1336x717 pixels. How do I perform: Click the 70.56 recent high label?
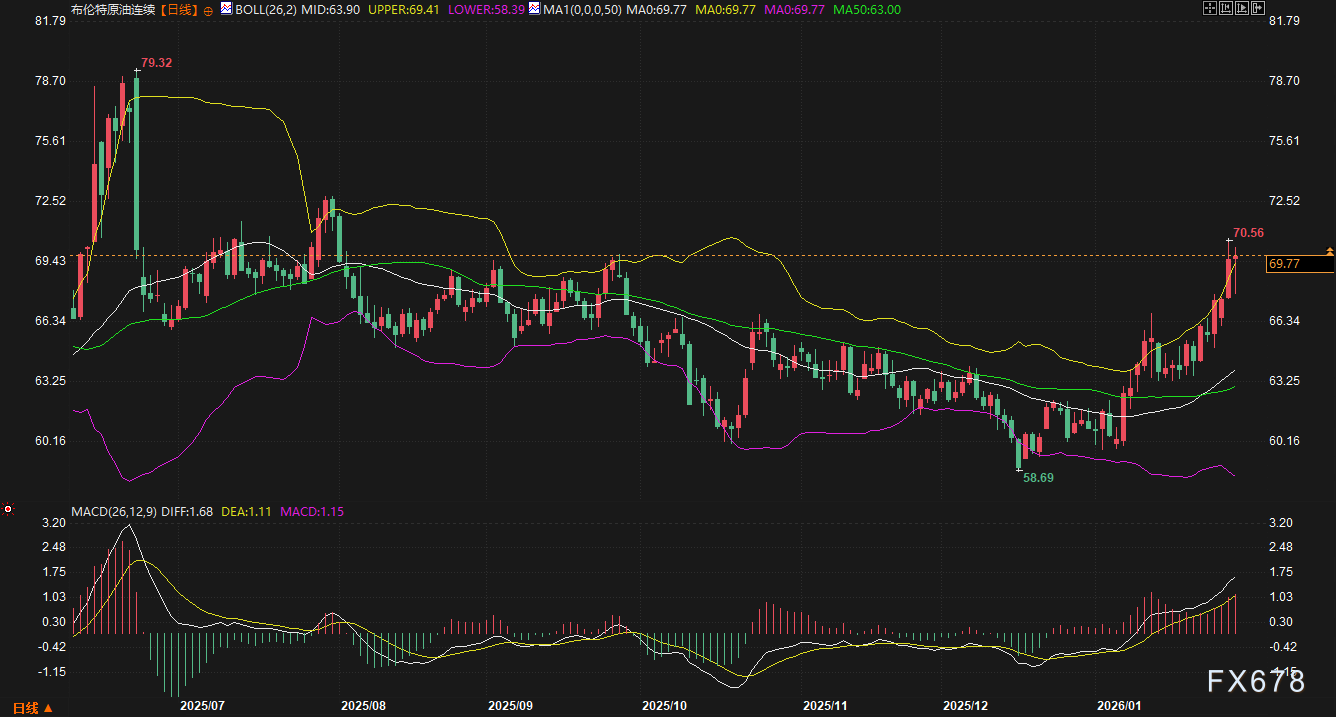point(1249,233)
